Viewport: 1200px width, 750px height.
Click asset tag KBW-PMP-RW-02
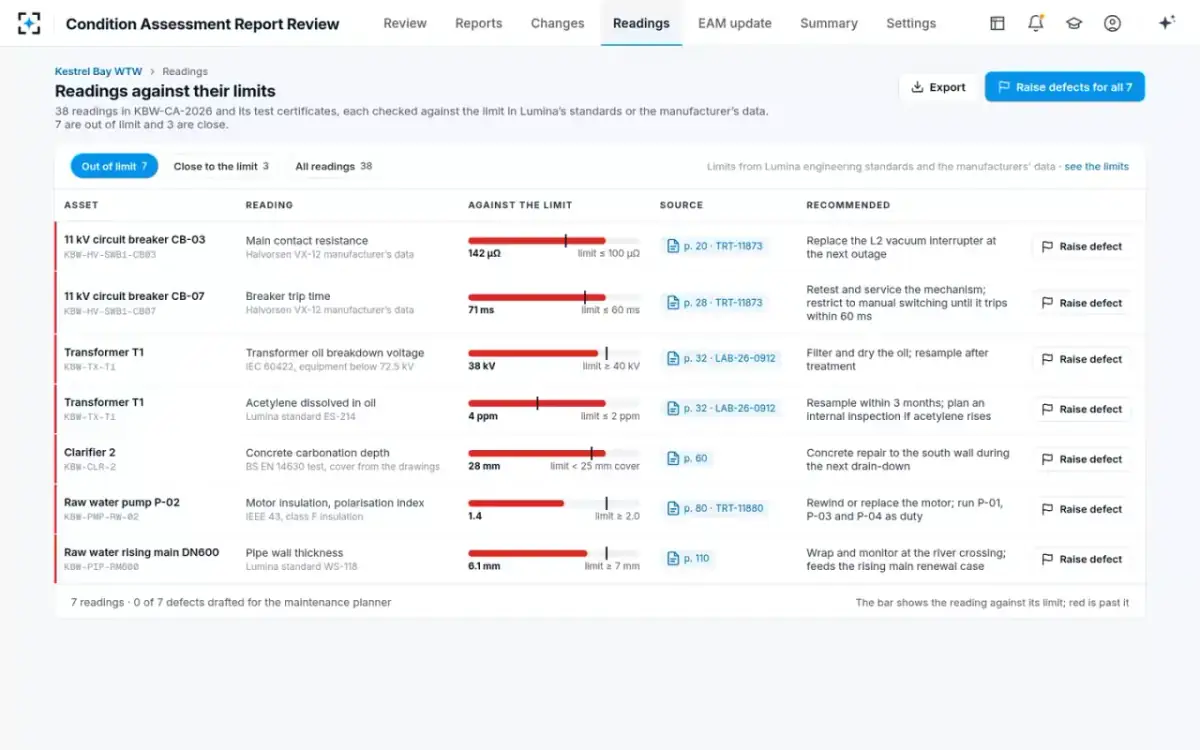tap(101, 517)
